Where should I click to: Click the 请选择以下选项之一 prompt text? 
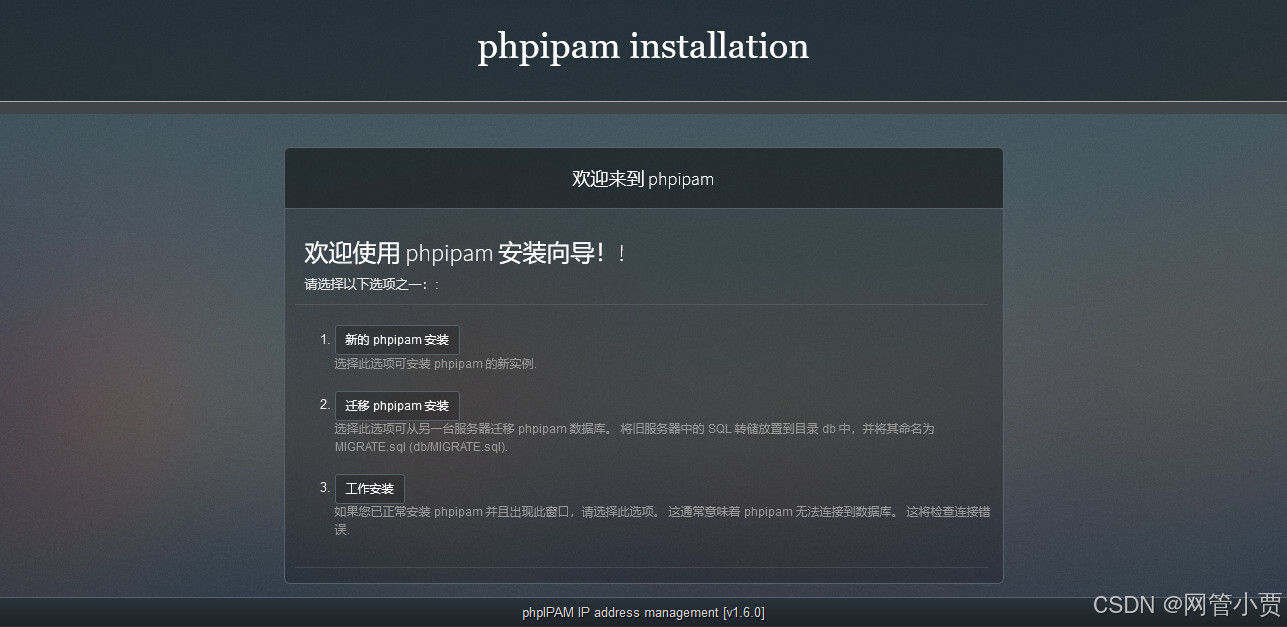coord(372,285)
